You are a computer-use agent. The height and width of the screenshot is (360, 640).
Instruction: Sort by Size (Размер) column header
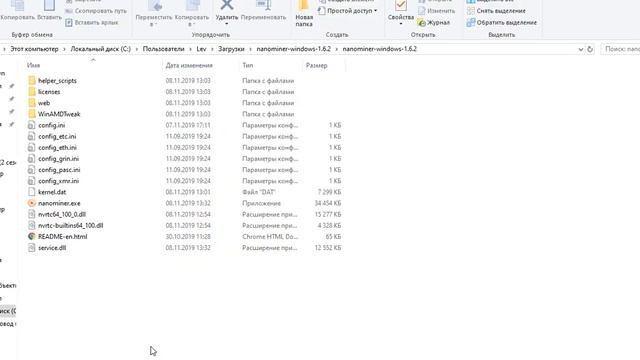[316, 65]
